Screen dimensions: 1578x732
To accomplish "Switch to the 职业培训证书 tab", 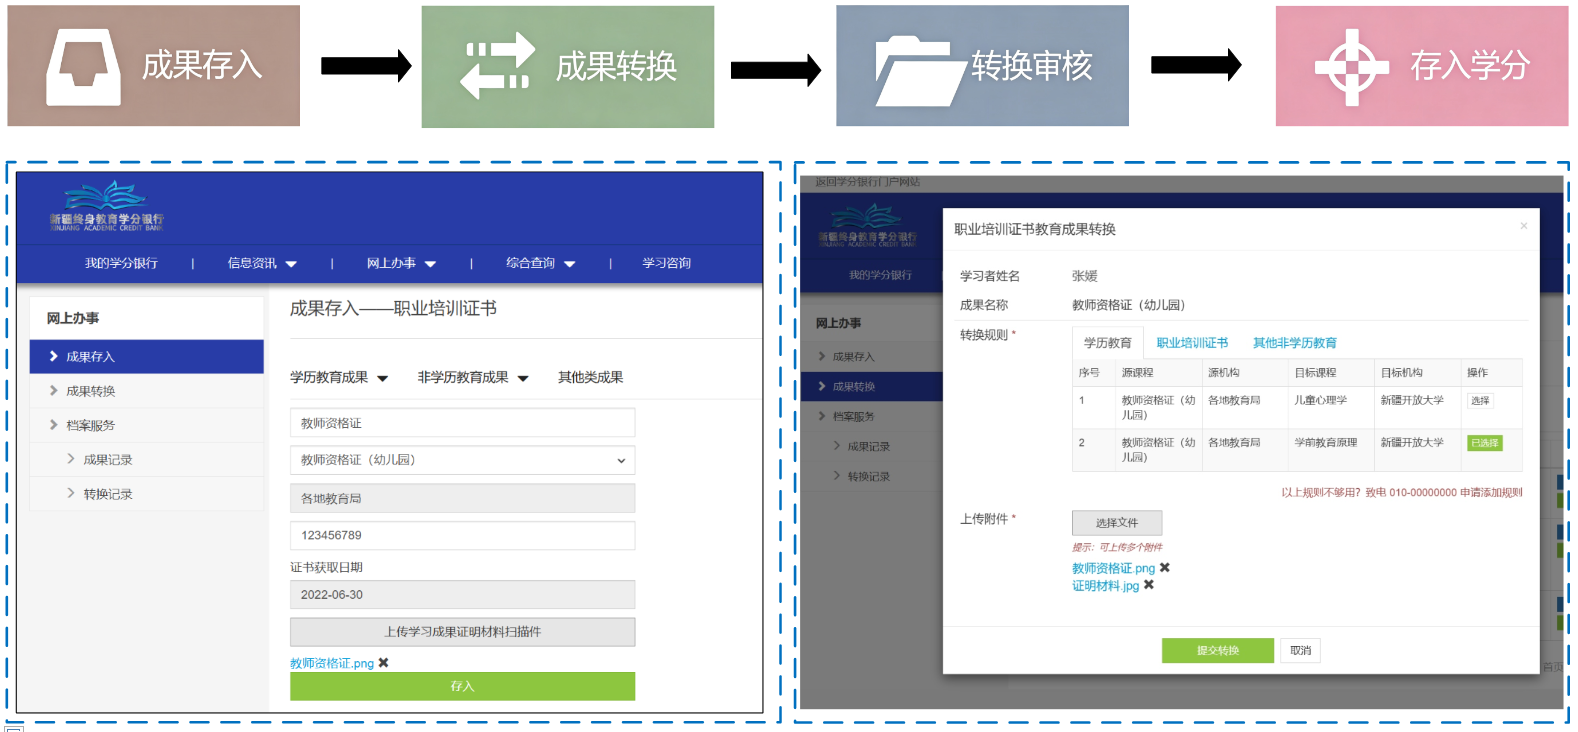I will (1192, 343).
